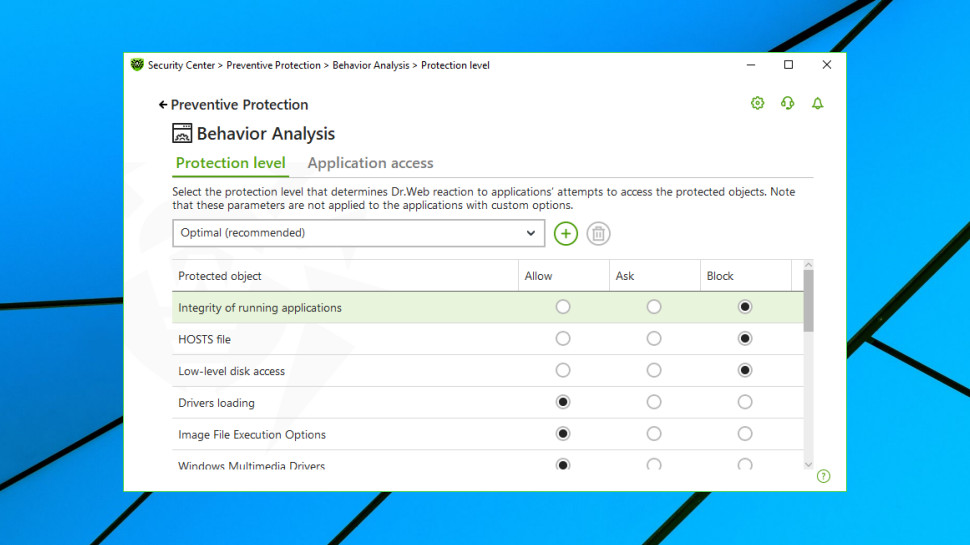This screenshot has width=970, height=545.
Task: Set HOSTS file to Block
Action: (x=745, y=338)
